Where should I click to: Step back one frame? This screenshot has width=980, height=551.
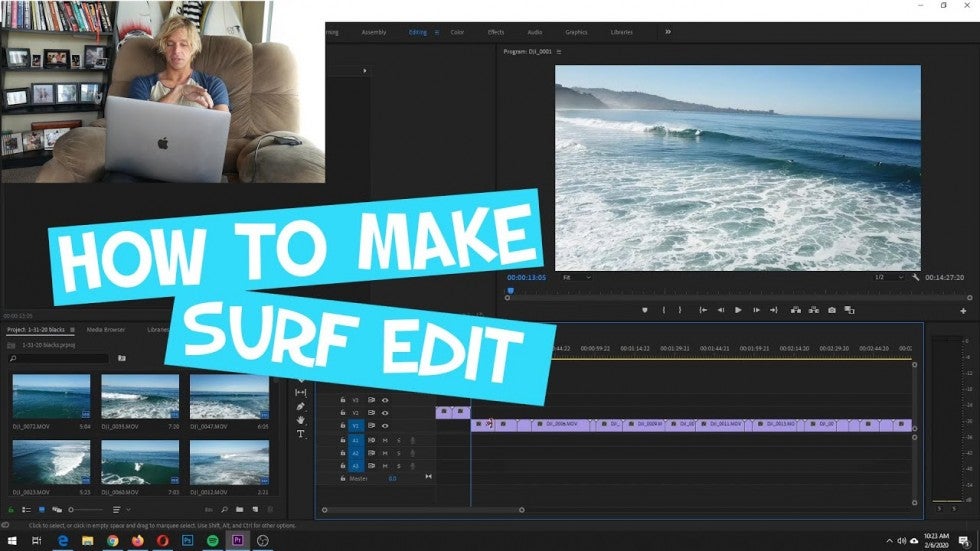pyautogui.click(x=721, y=310)
